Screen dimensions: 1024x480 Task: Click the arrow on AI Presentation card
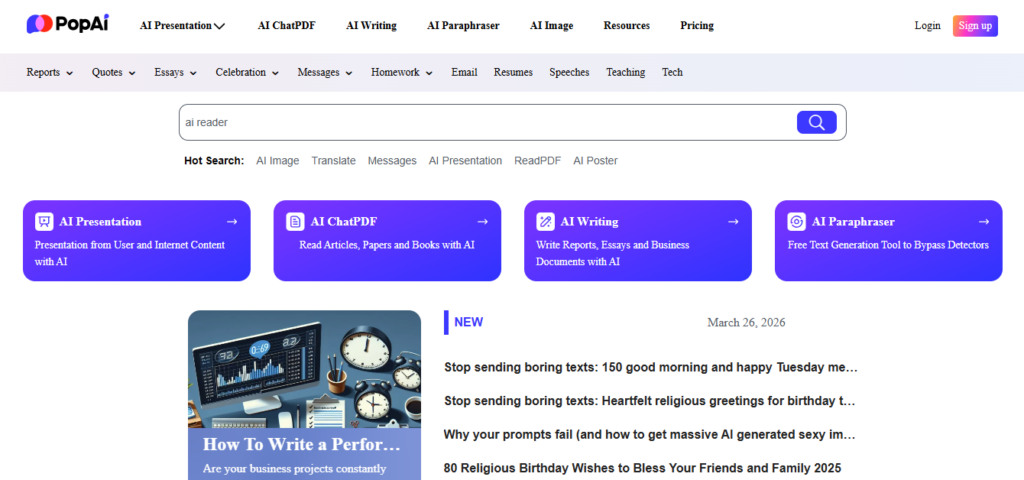(232, 222)
